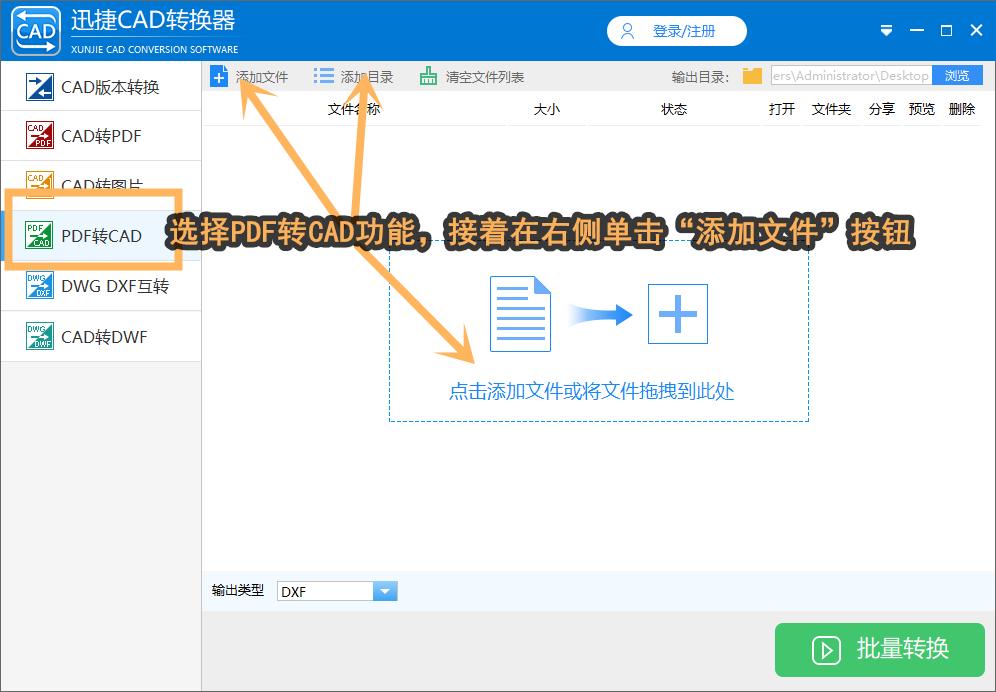Click the XUNJIE CAD logo icon
This screenshot has width=996, height=692.
click(34, 30)
